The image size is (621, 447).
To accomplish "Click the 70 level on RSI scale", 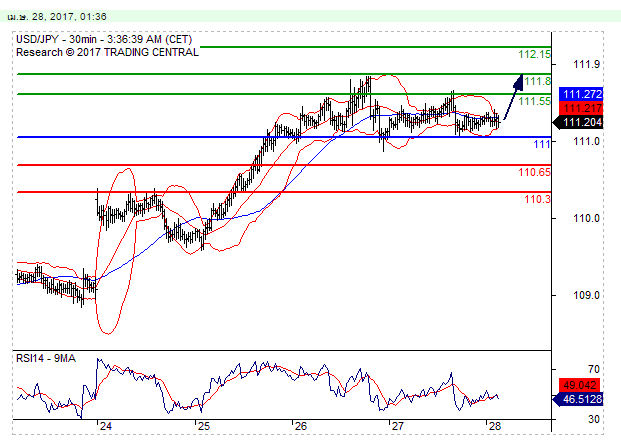I will click(593, 369).
